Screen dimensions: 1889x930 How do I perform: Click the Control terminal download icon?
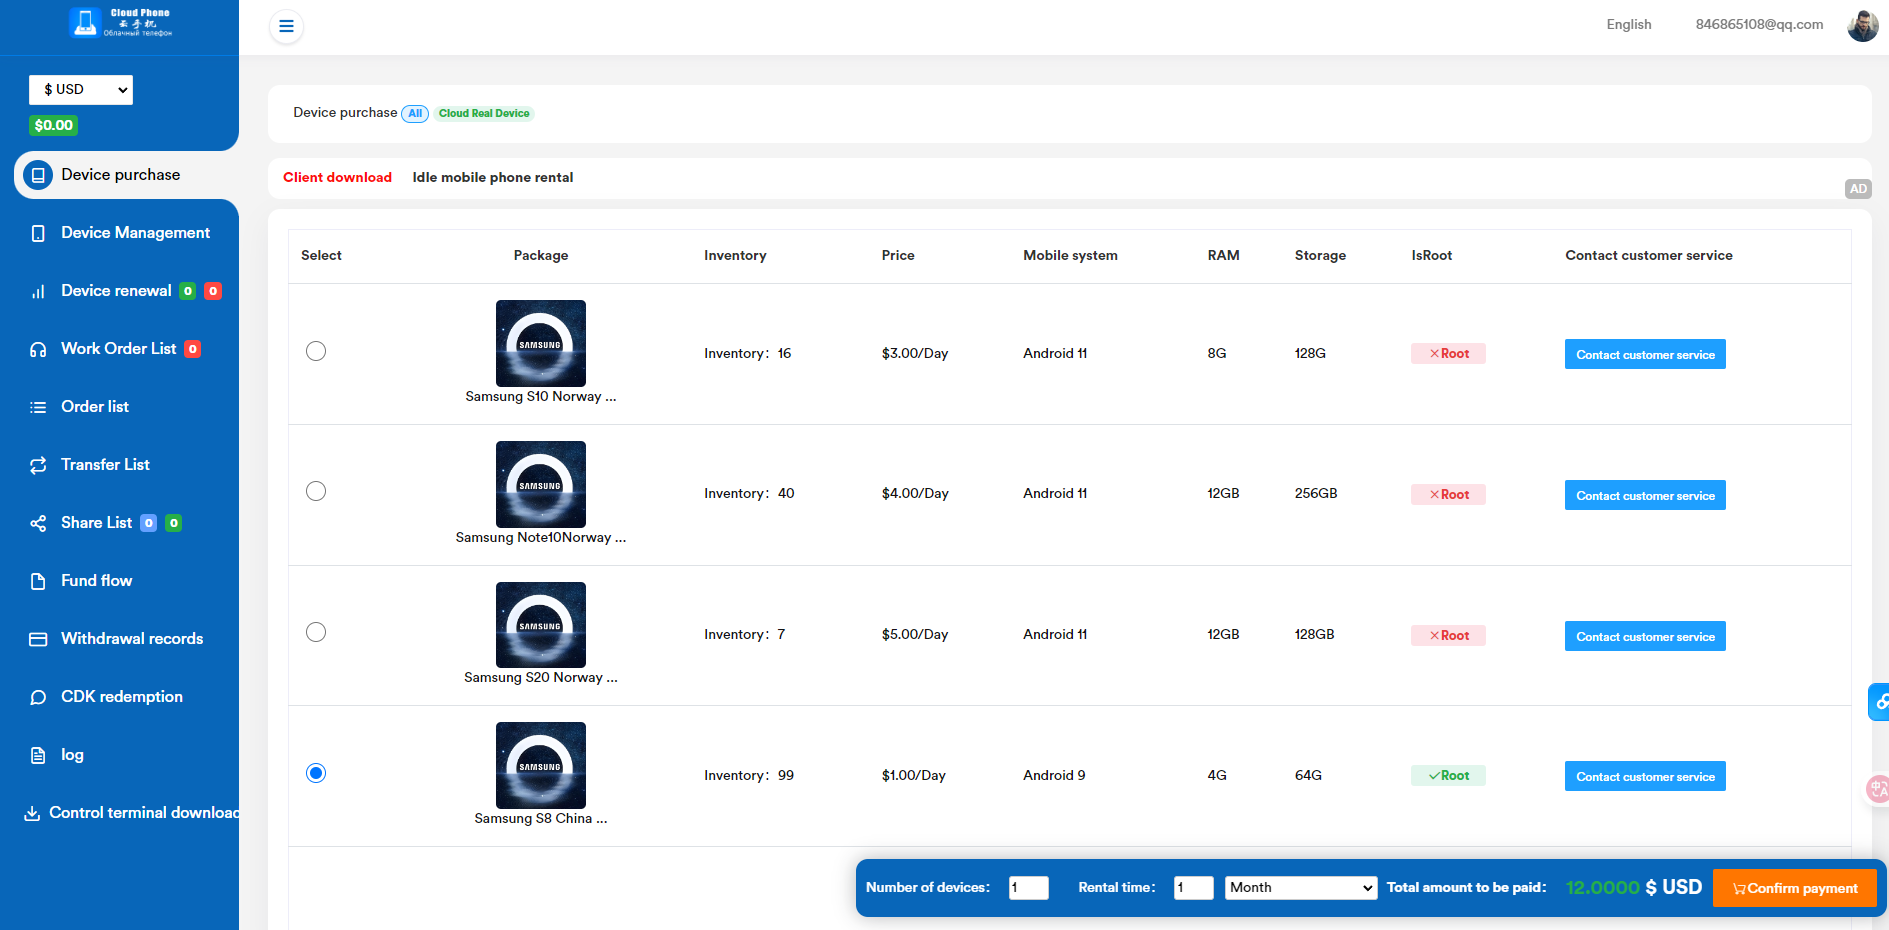click(x=32, y=813)
